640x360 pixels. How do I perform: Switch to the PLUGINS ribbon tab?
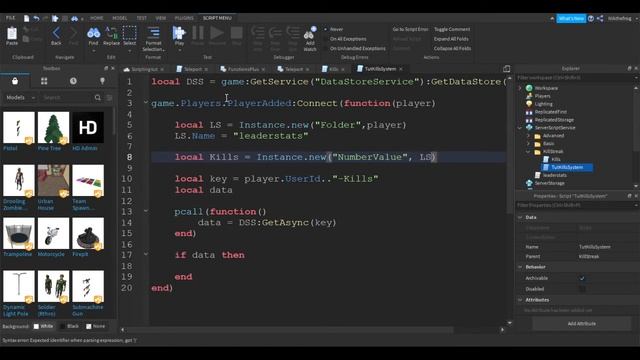tap(184, 18)
